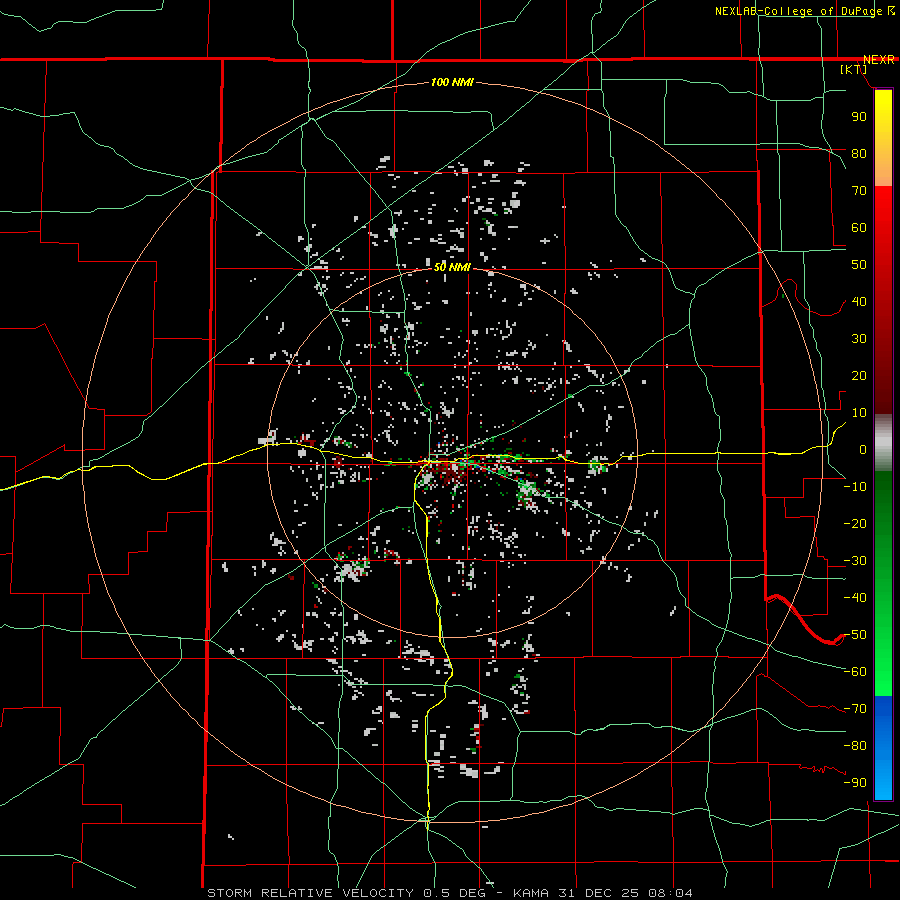Click the blue bottom segment of color bar
The height and width of the screenshot is (900, 900).
883,748
